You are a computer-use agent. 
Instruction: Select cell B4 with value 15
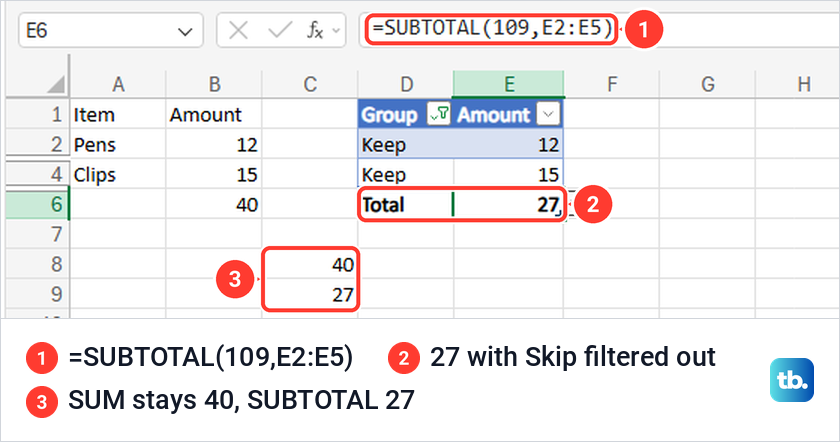(x=214, y=174)
